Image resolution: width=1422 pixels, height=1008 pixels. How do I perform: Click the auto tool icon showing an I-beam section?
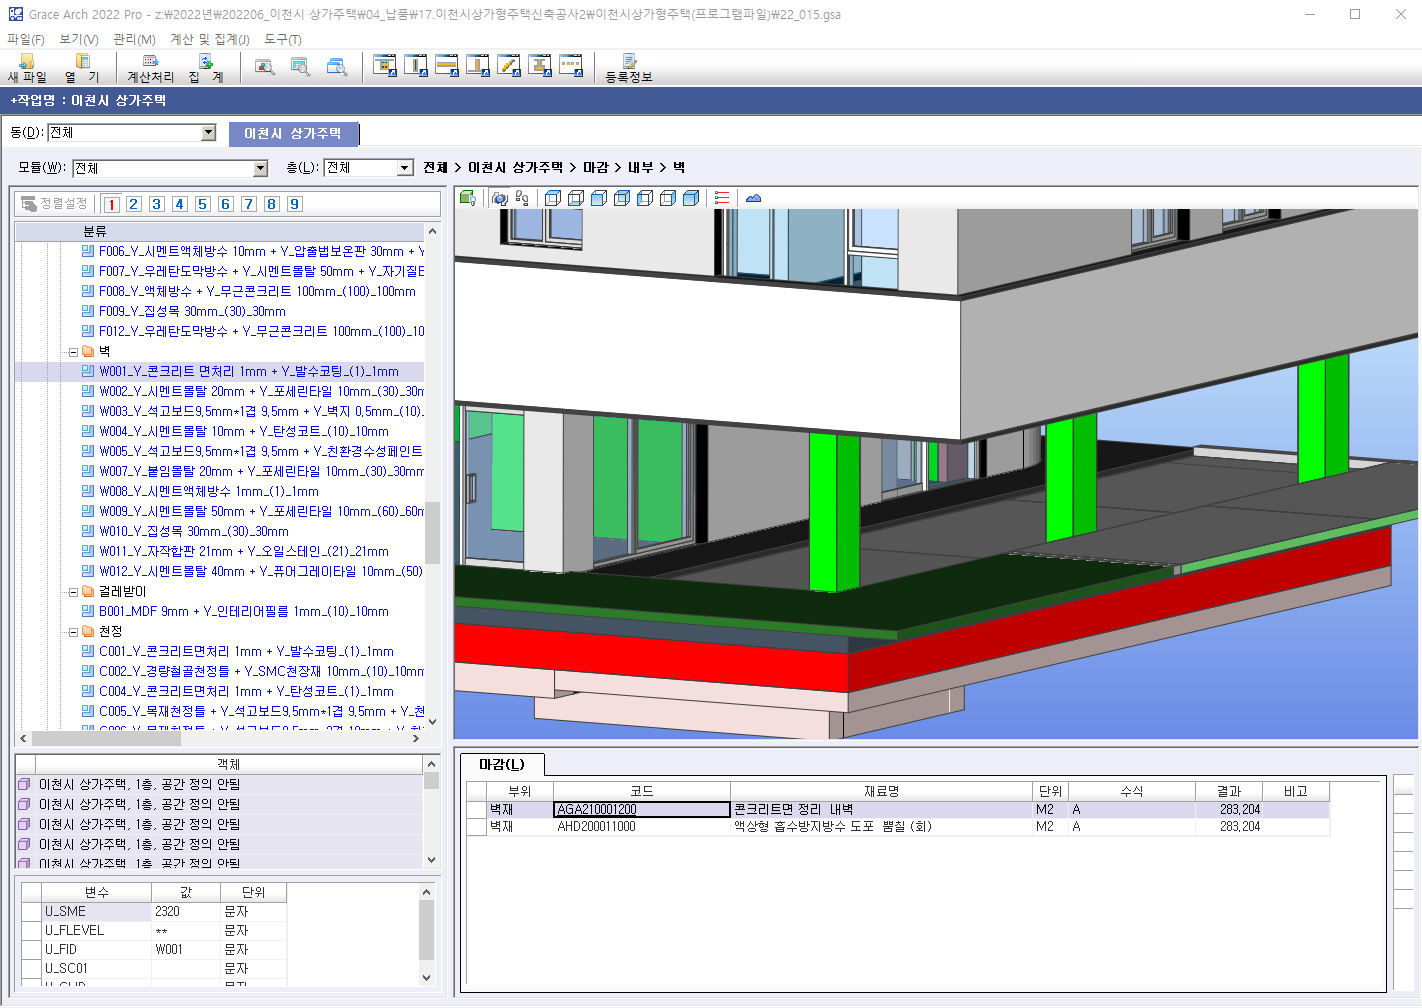point(540,67)
